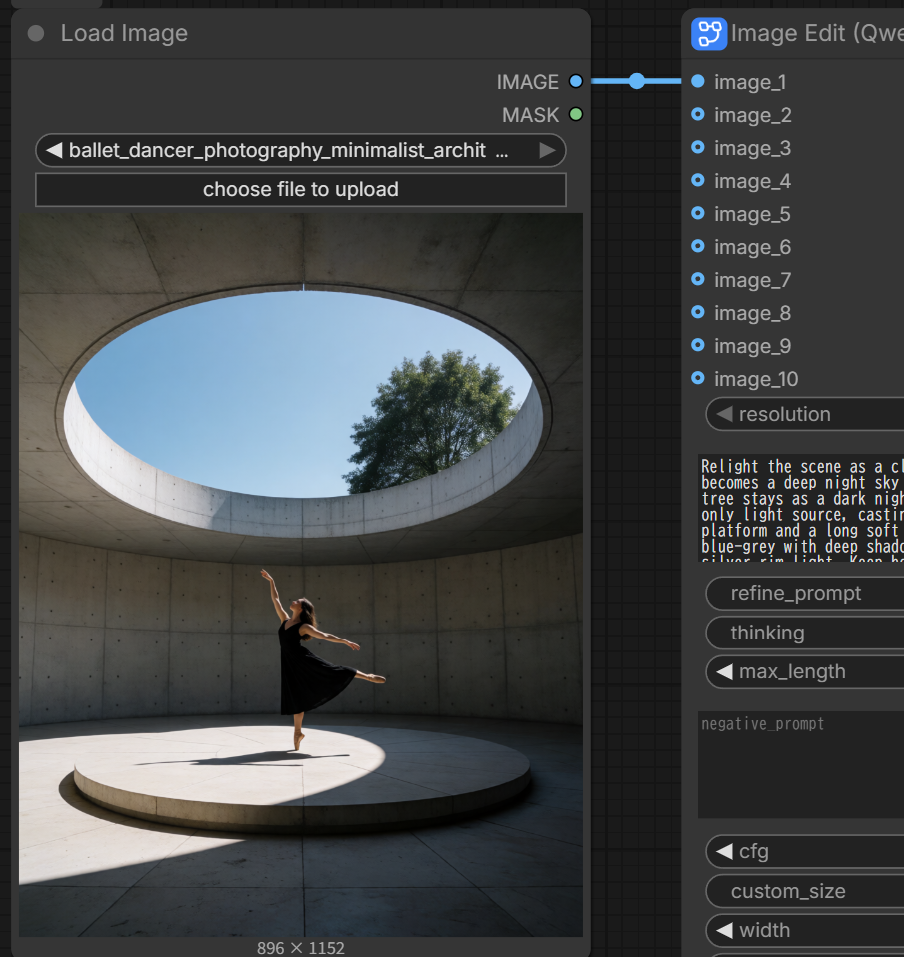Click the Load Image node collapse dot
This screenshot has width=904, height=957.
point(36,34)
